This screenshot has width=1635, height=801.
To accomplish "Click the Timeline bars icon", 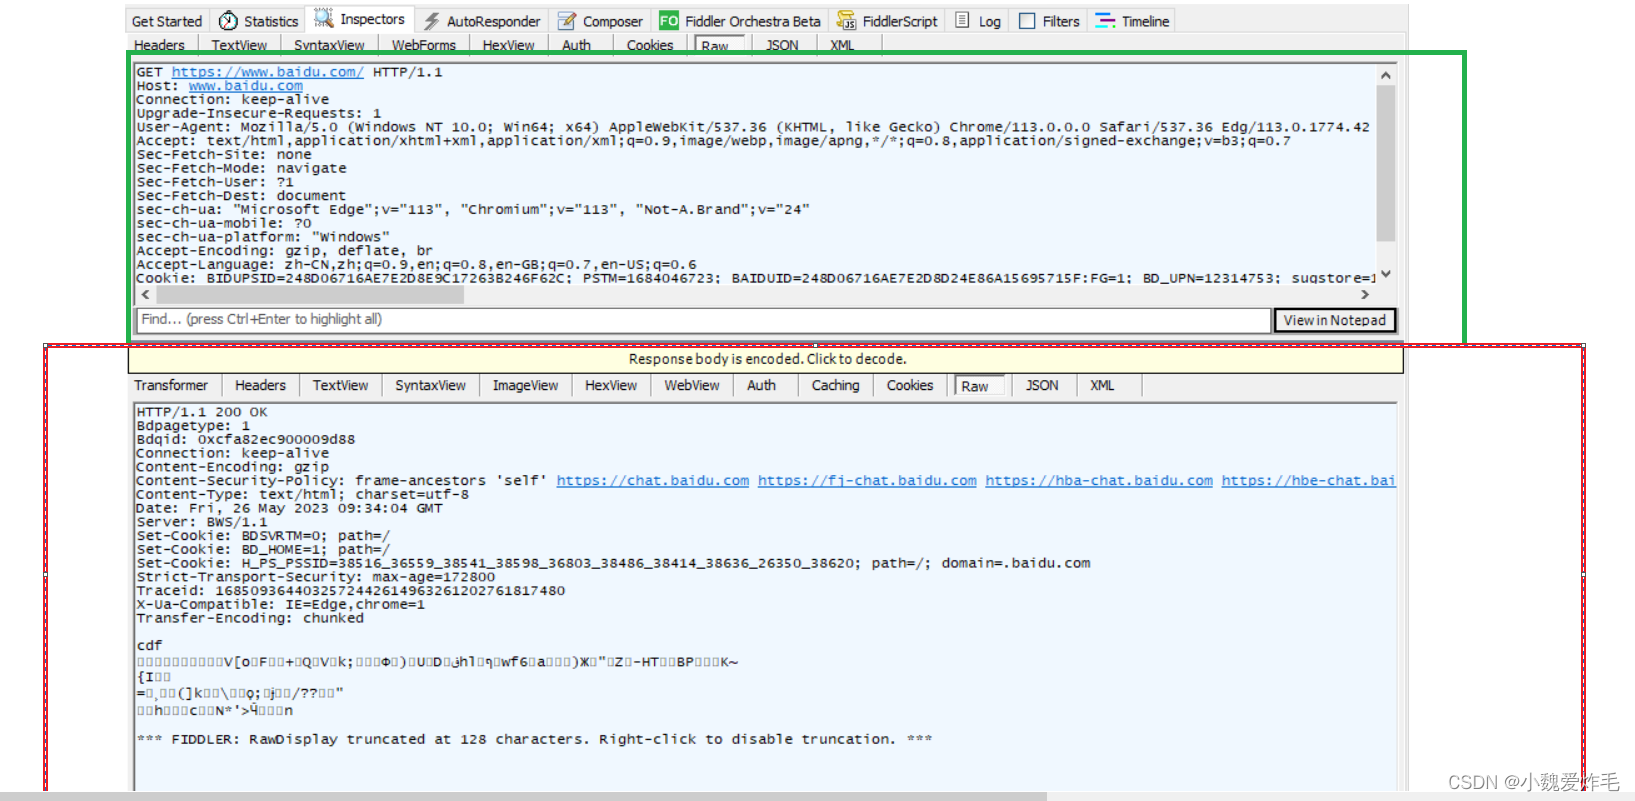I will coord(1105,21).
